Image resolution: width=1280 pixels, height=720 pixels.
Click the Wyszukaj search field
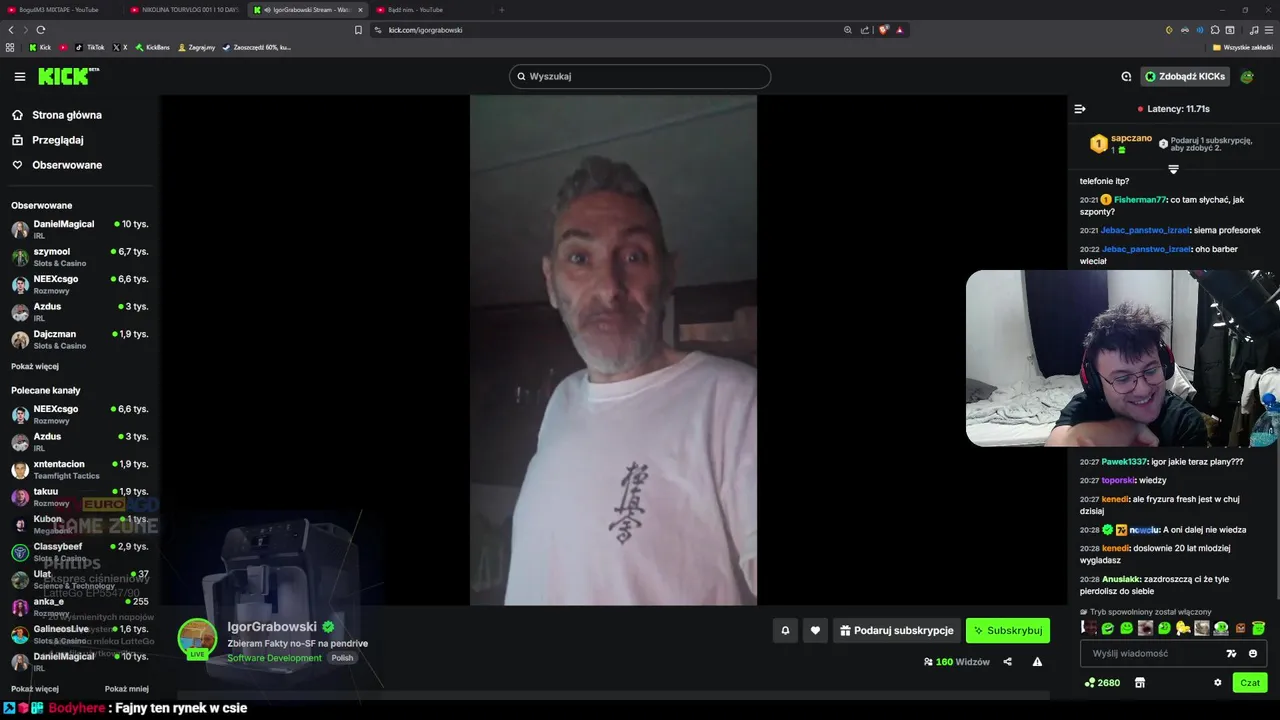coord(640,77)
